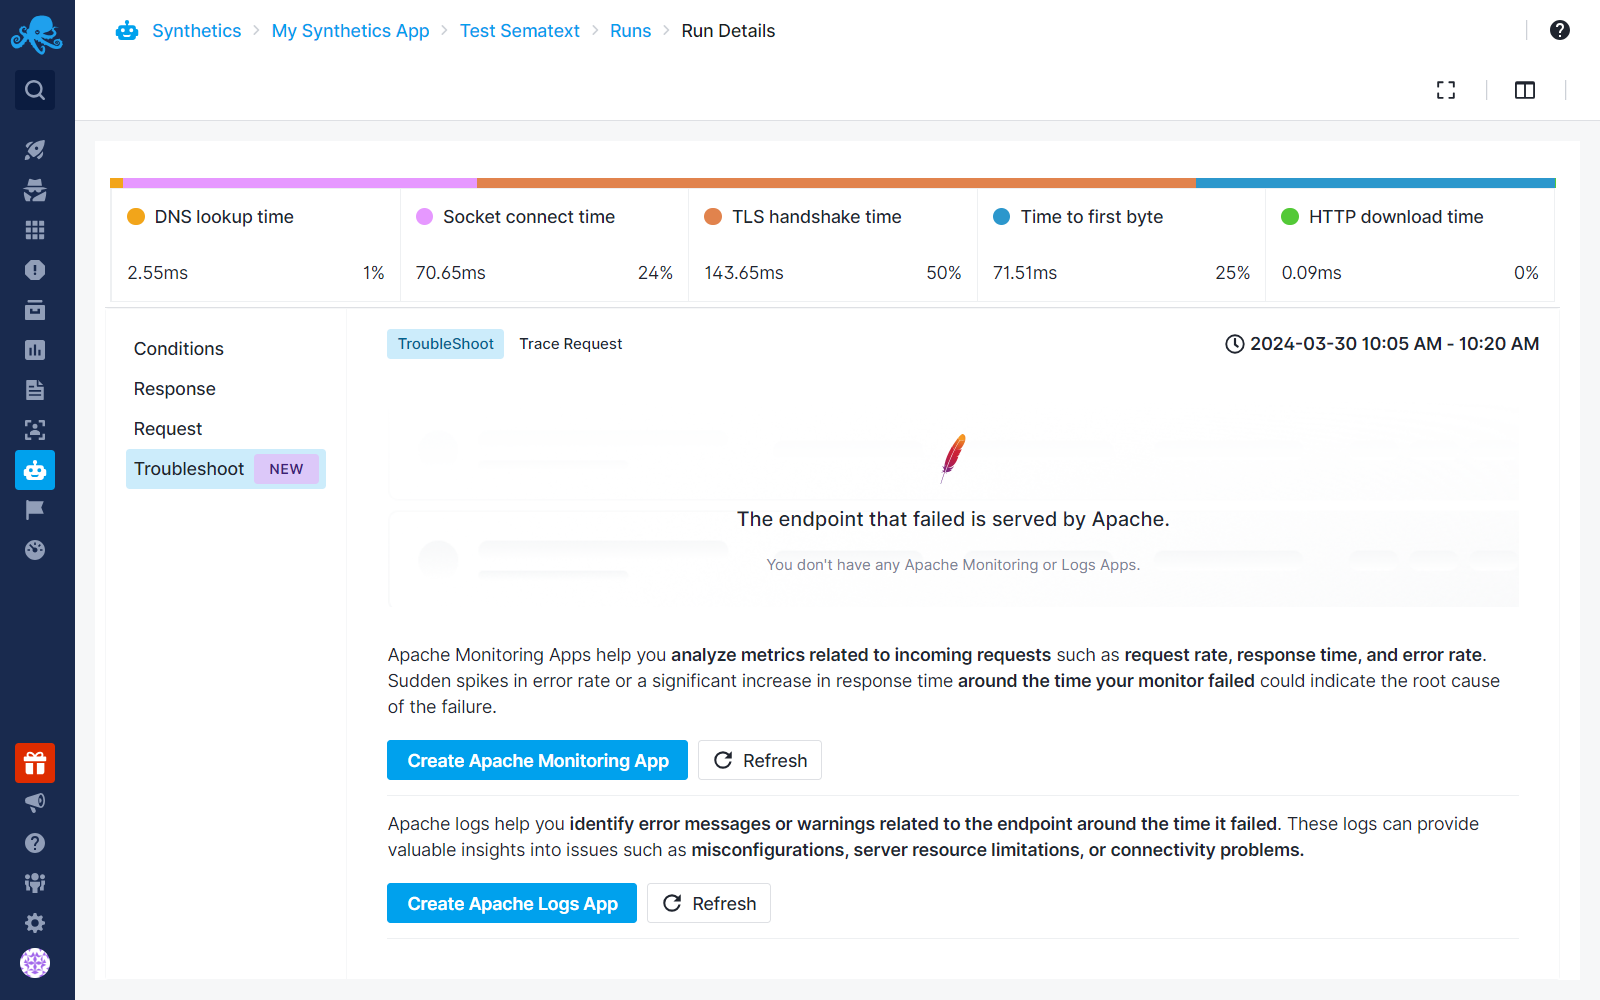Click the 143.65ms value
Image resolution: width=1600 pixels, height=1000 pixels.
coord(744,273)
